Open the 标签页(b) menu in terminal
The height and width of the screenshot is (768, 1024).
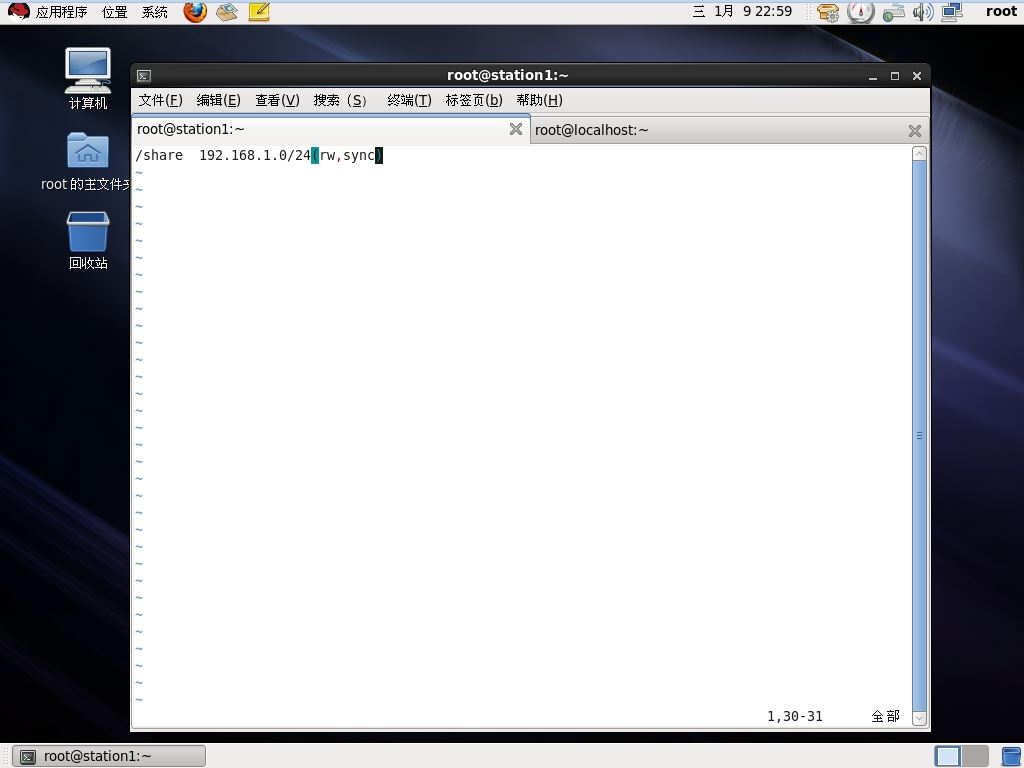474,100
